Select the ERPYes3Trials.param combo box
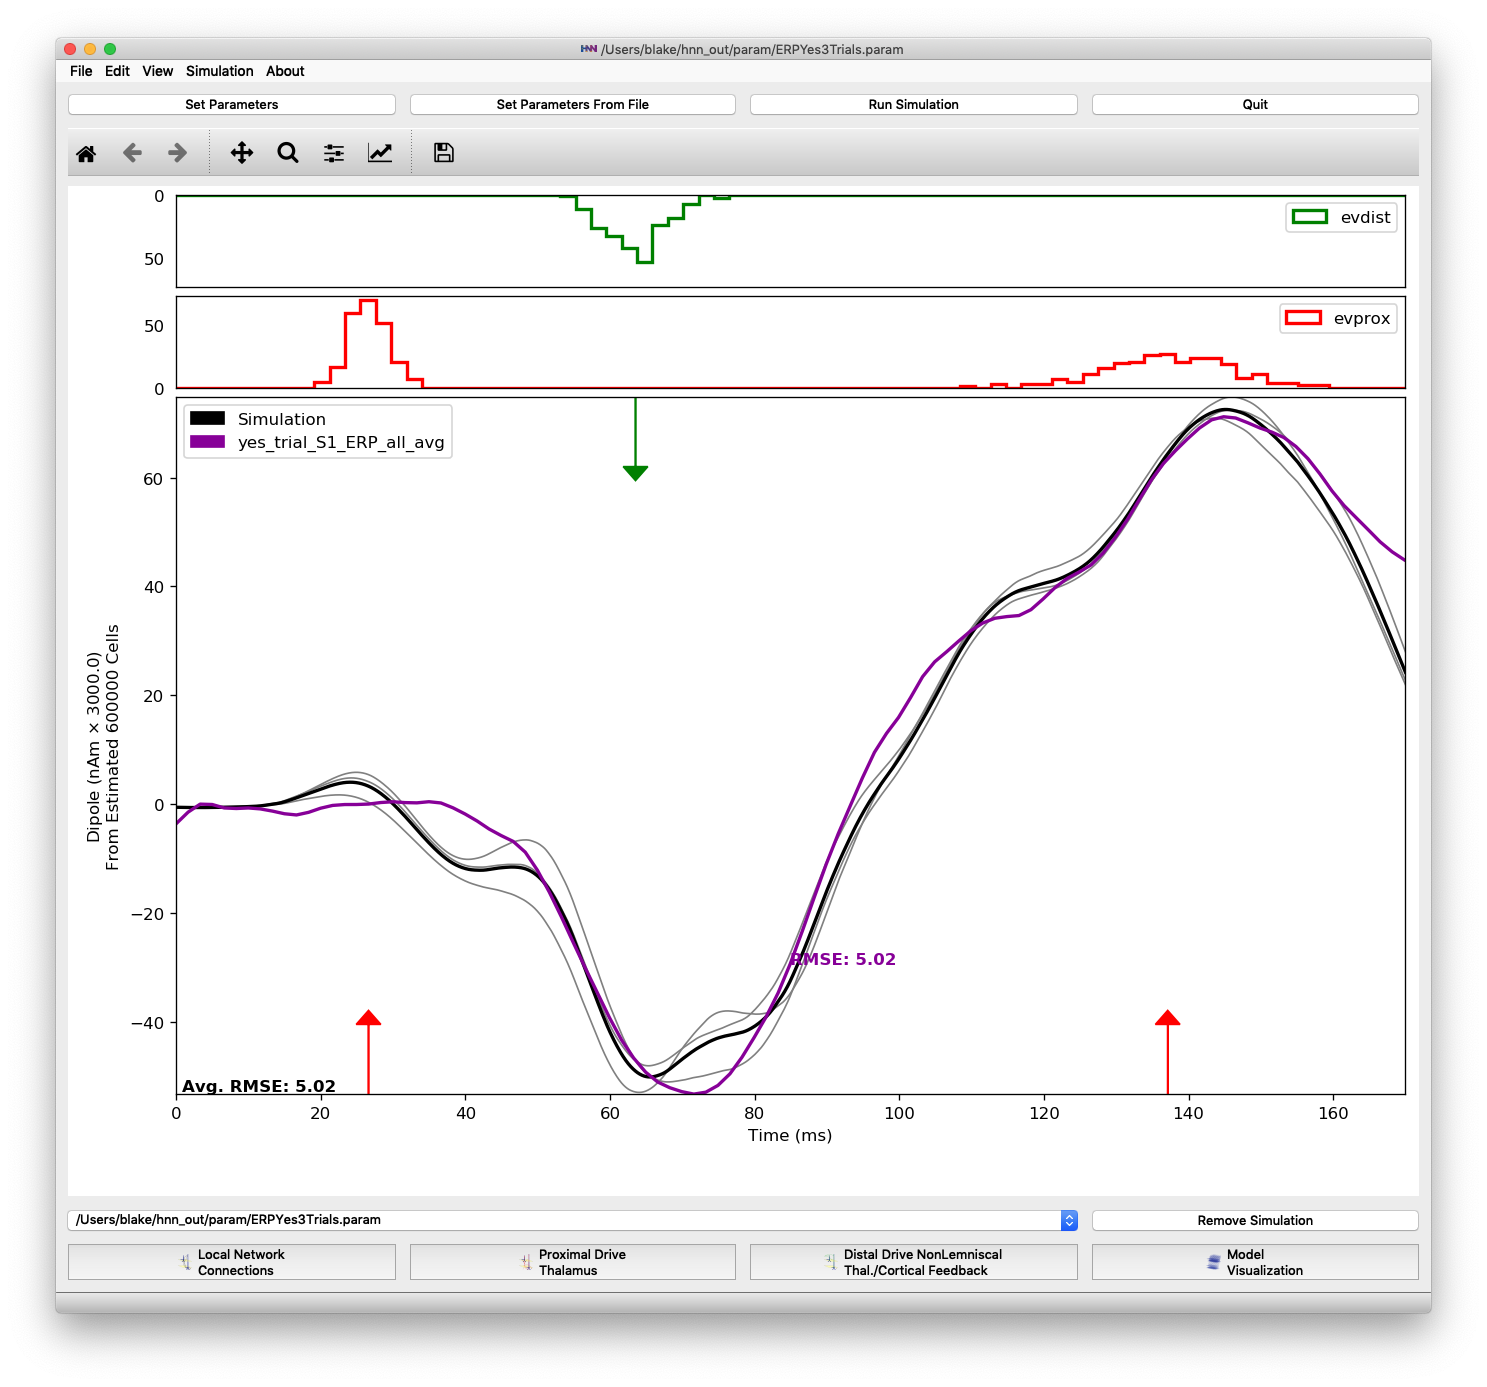This screenshot has width=1487, height=1387. (x=572, y=1220)
